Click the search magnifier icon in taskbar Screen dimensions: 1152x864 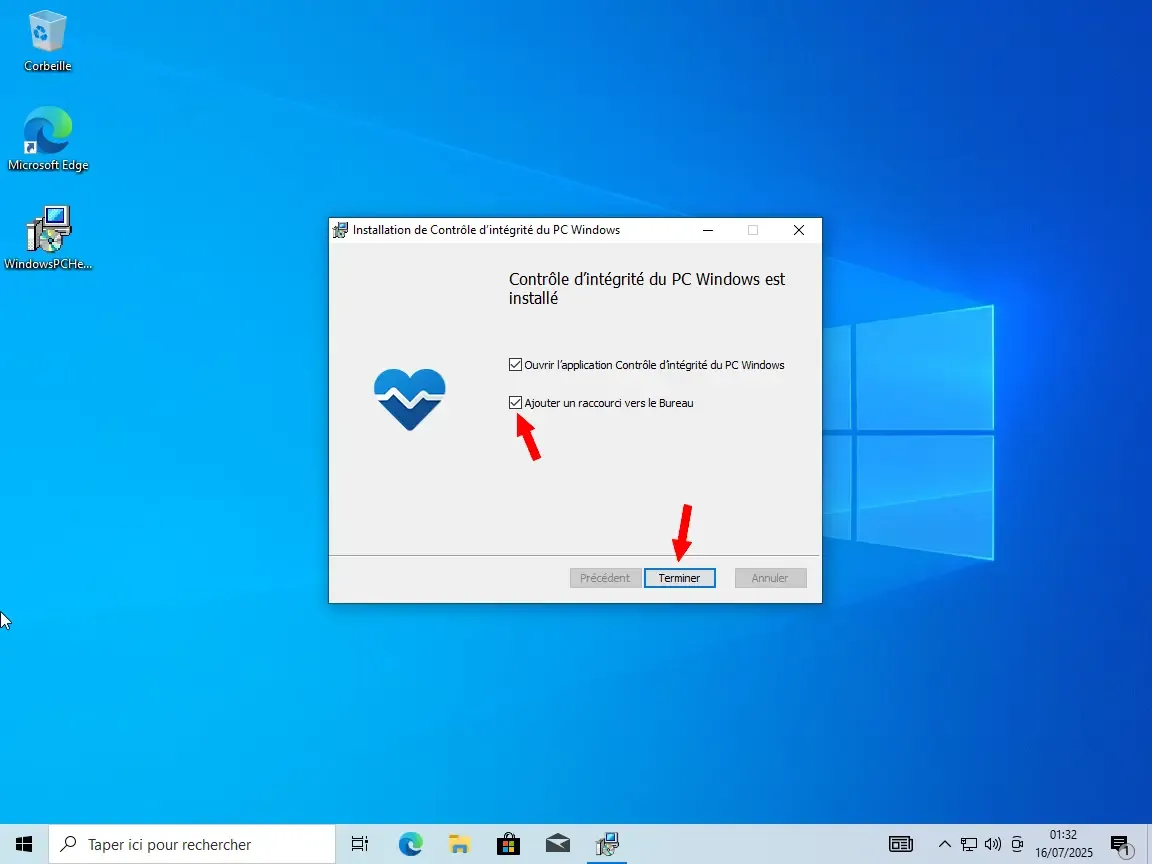tap(68, 844)
